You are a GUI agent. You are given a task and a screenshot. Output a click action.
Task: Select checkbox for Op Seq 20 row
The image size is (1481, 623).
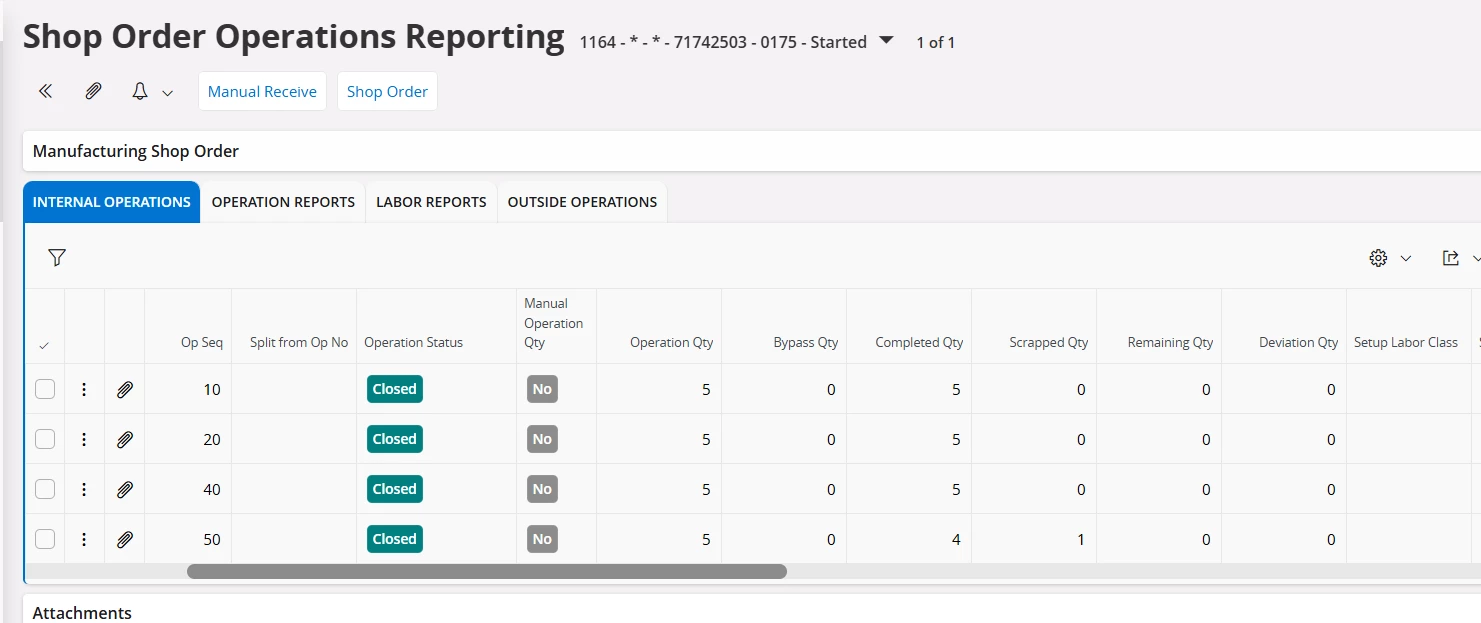(x=45, y=439)
